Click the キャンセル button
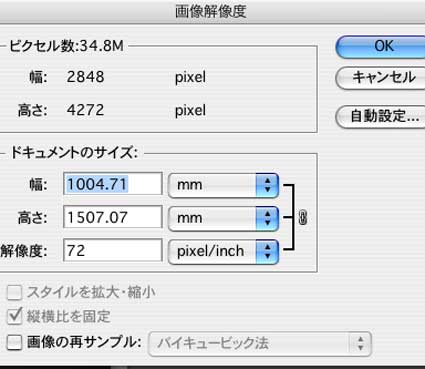This screenshot has width=425, height=369. coord(381,78)
